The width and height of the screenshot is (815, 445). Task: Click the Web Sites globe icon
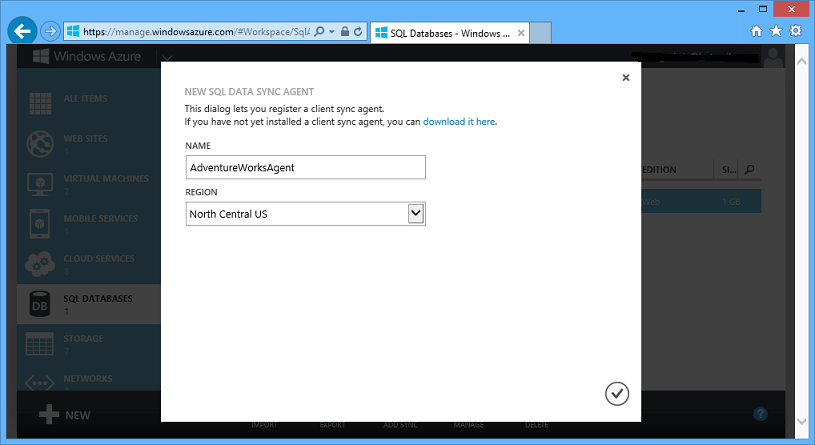[40, 143]
